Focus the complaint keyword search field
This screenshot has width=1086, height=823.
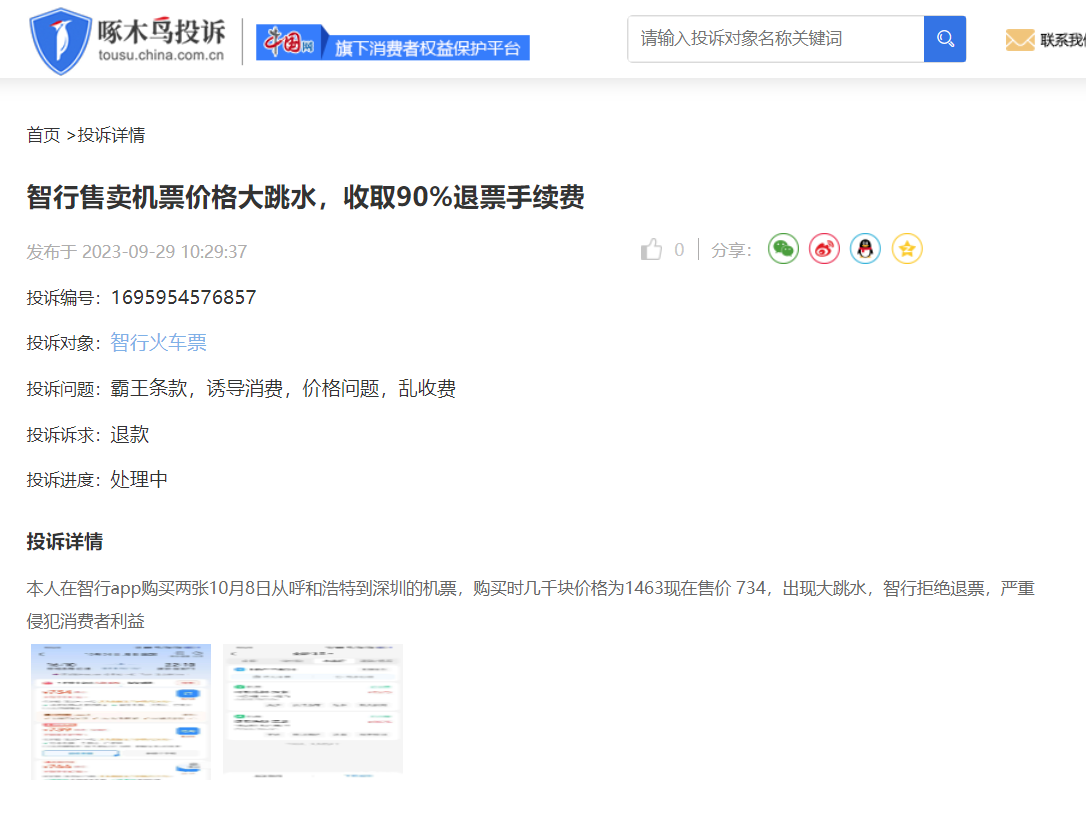[x=776, y=39]
